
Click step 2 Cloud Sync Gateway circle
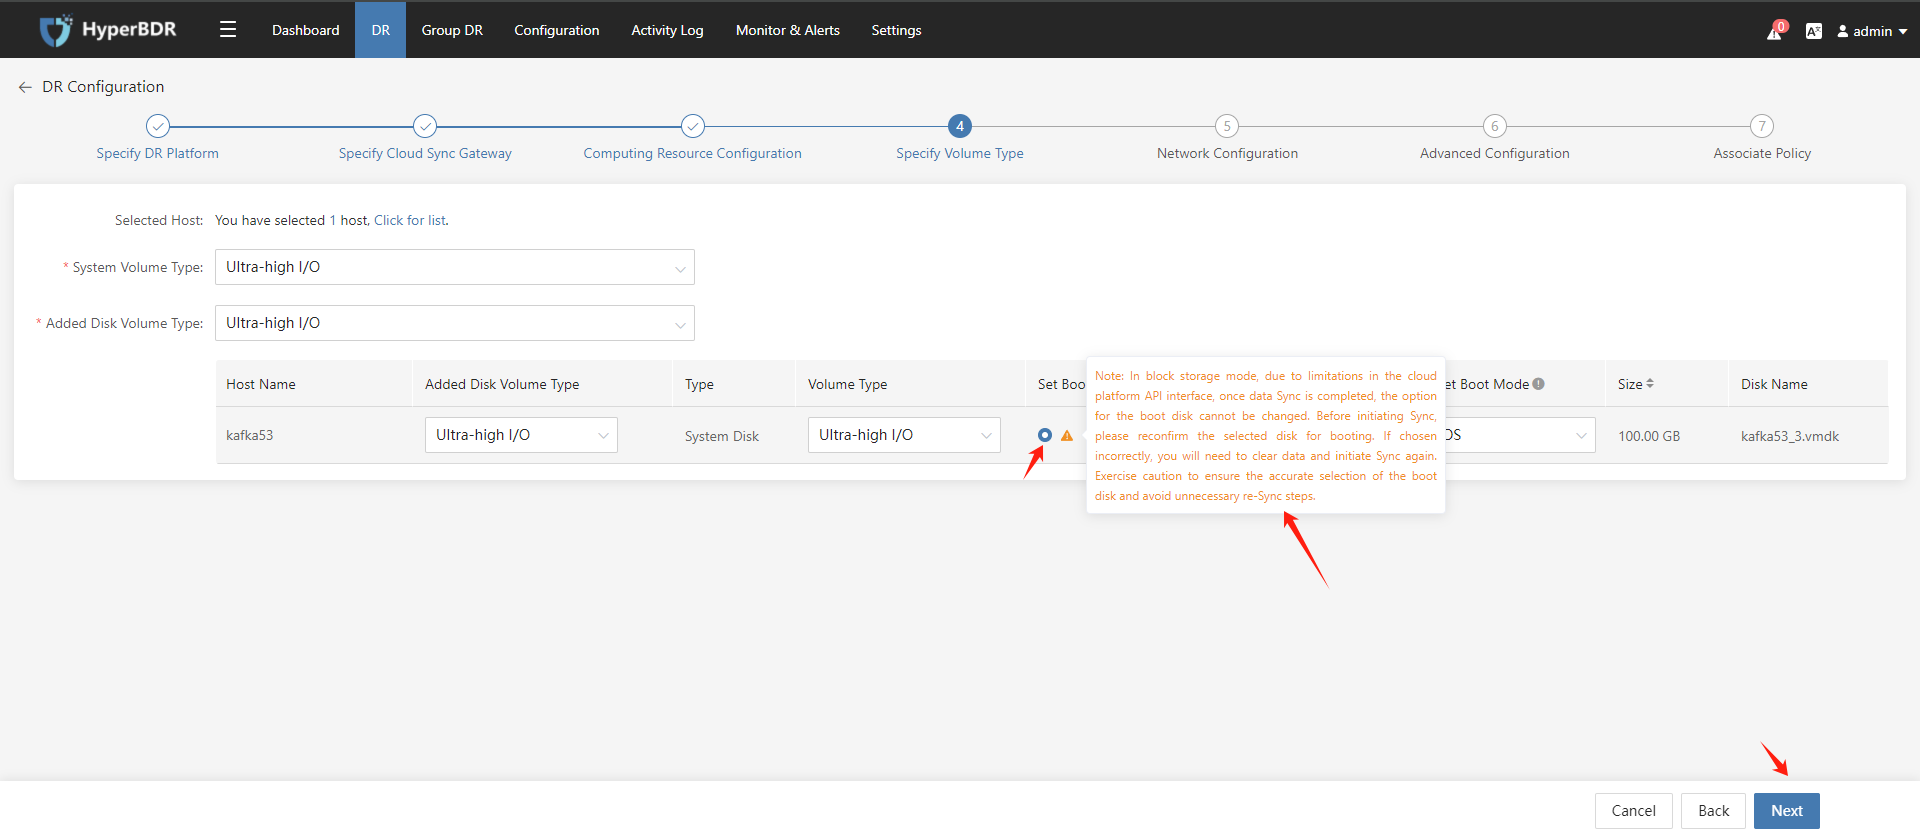(425, 126)
